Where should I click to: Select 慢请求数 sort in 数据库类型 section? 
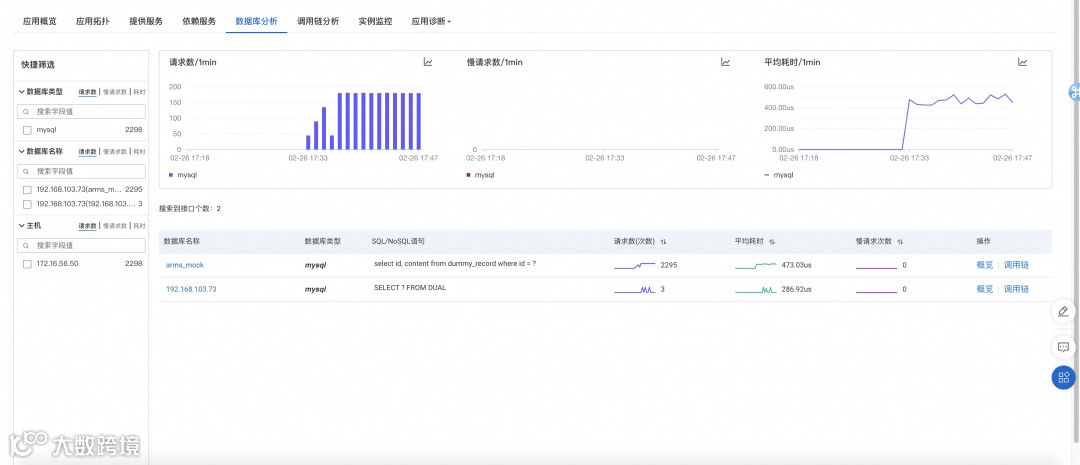tap(115, 92)
